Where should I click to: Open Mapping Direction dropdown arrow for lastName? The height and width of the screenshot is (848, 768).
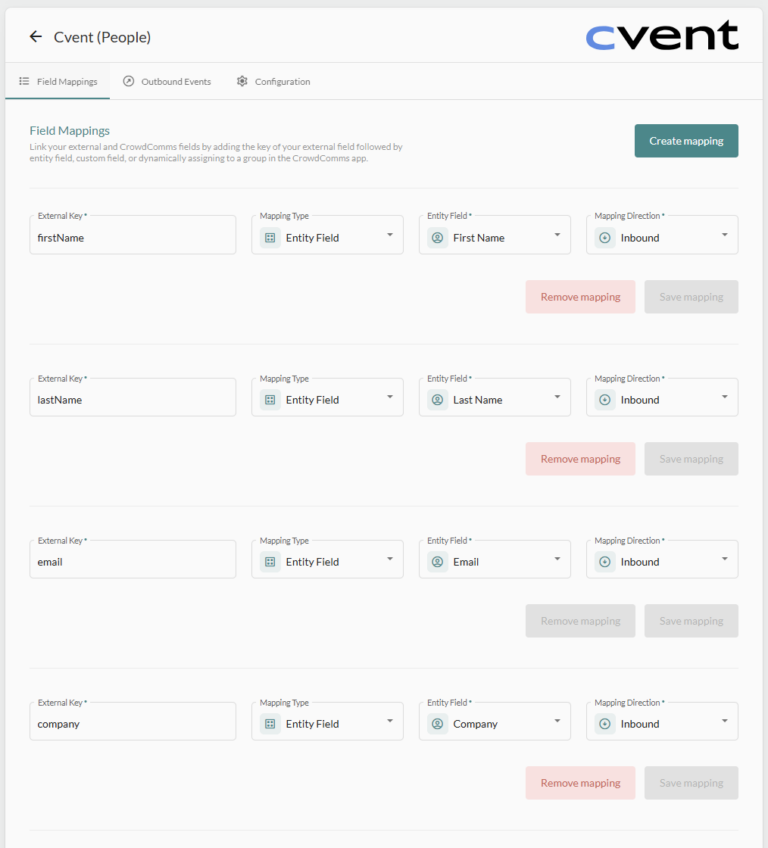[725, 397]
